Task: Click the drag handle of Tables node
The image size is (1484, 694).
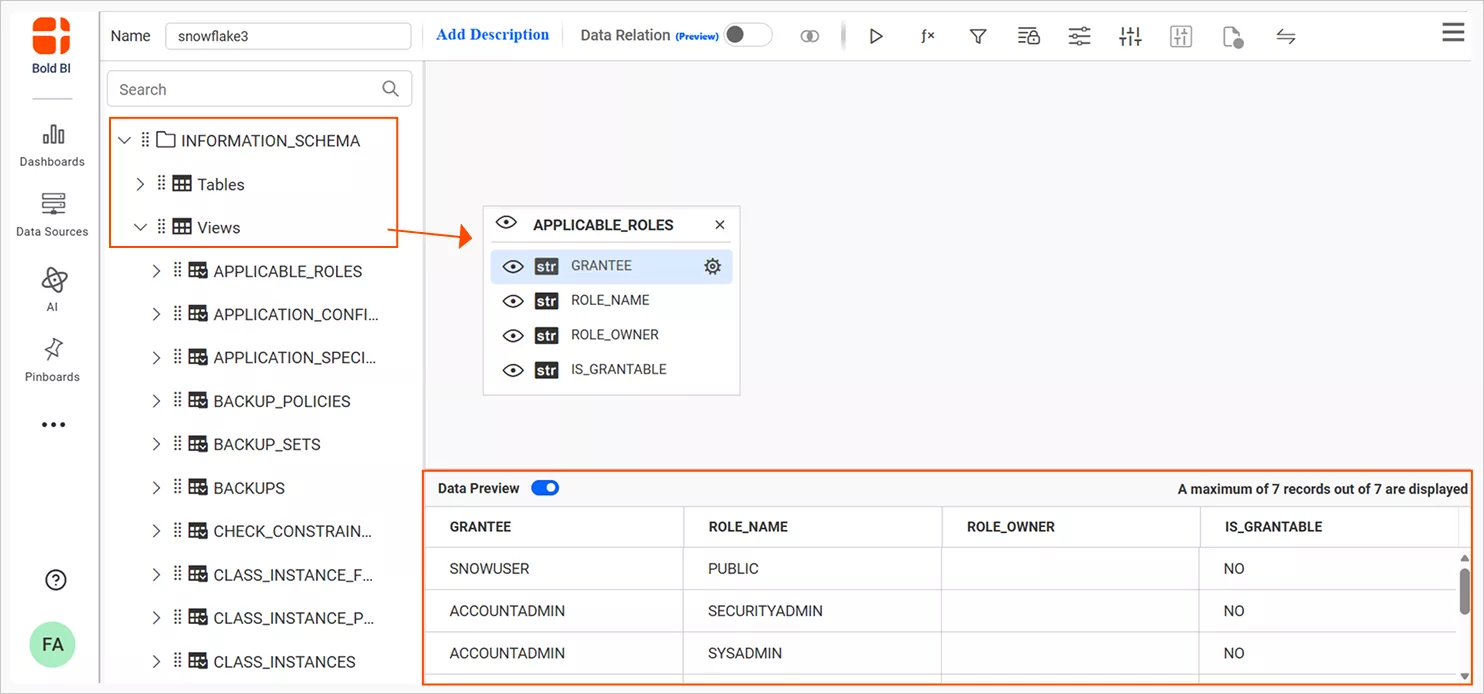Action: [x=162, y=184]
